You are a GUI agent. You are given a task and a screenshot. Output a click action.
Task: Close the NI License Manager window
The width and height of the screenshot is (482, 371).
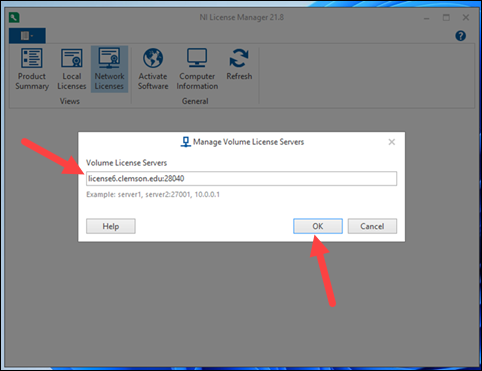point(466,18)
